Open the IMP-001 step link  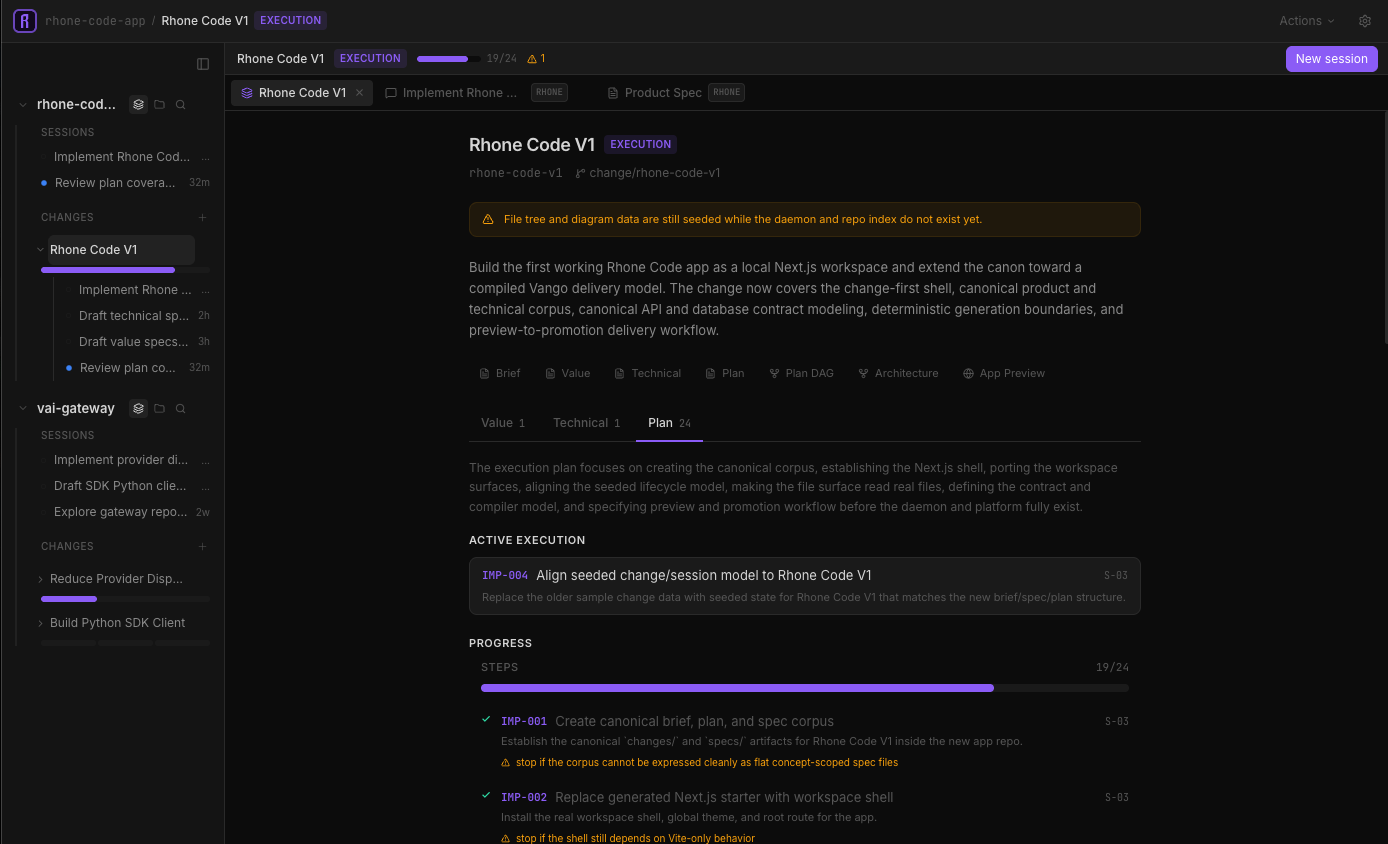coord(524,721)
